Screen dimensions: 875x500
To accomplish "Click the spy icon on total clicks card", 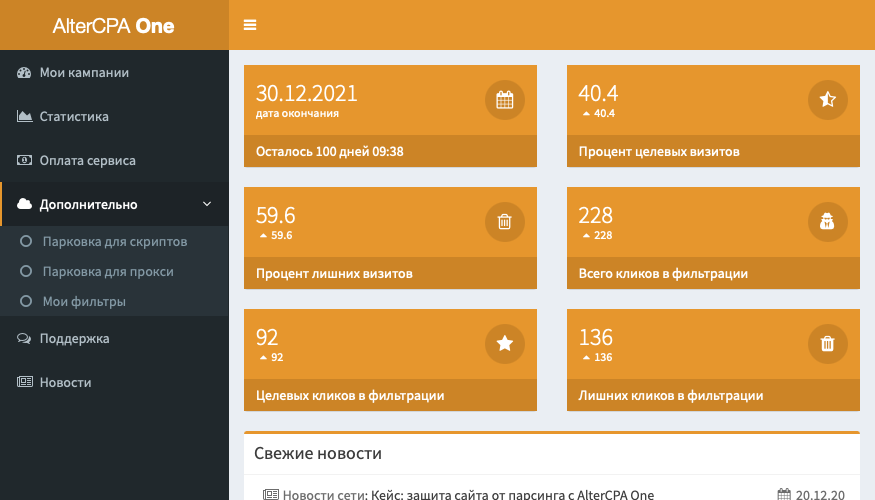I will (x=827, y=222).
